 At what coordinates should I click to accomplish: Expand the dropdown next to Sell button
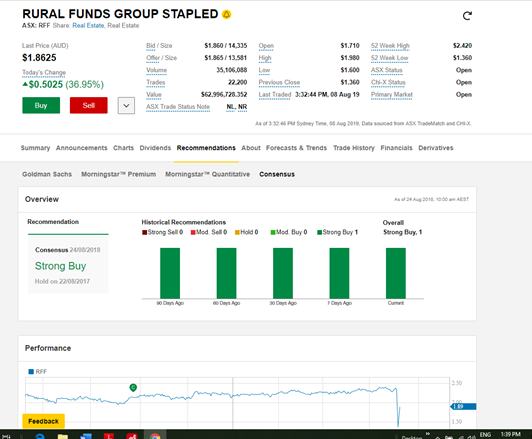126,106
